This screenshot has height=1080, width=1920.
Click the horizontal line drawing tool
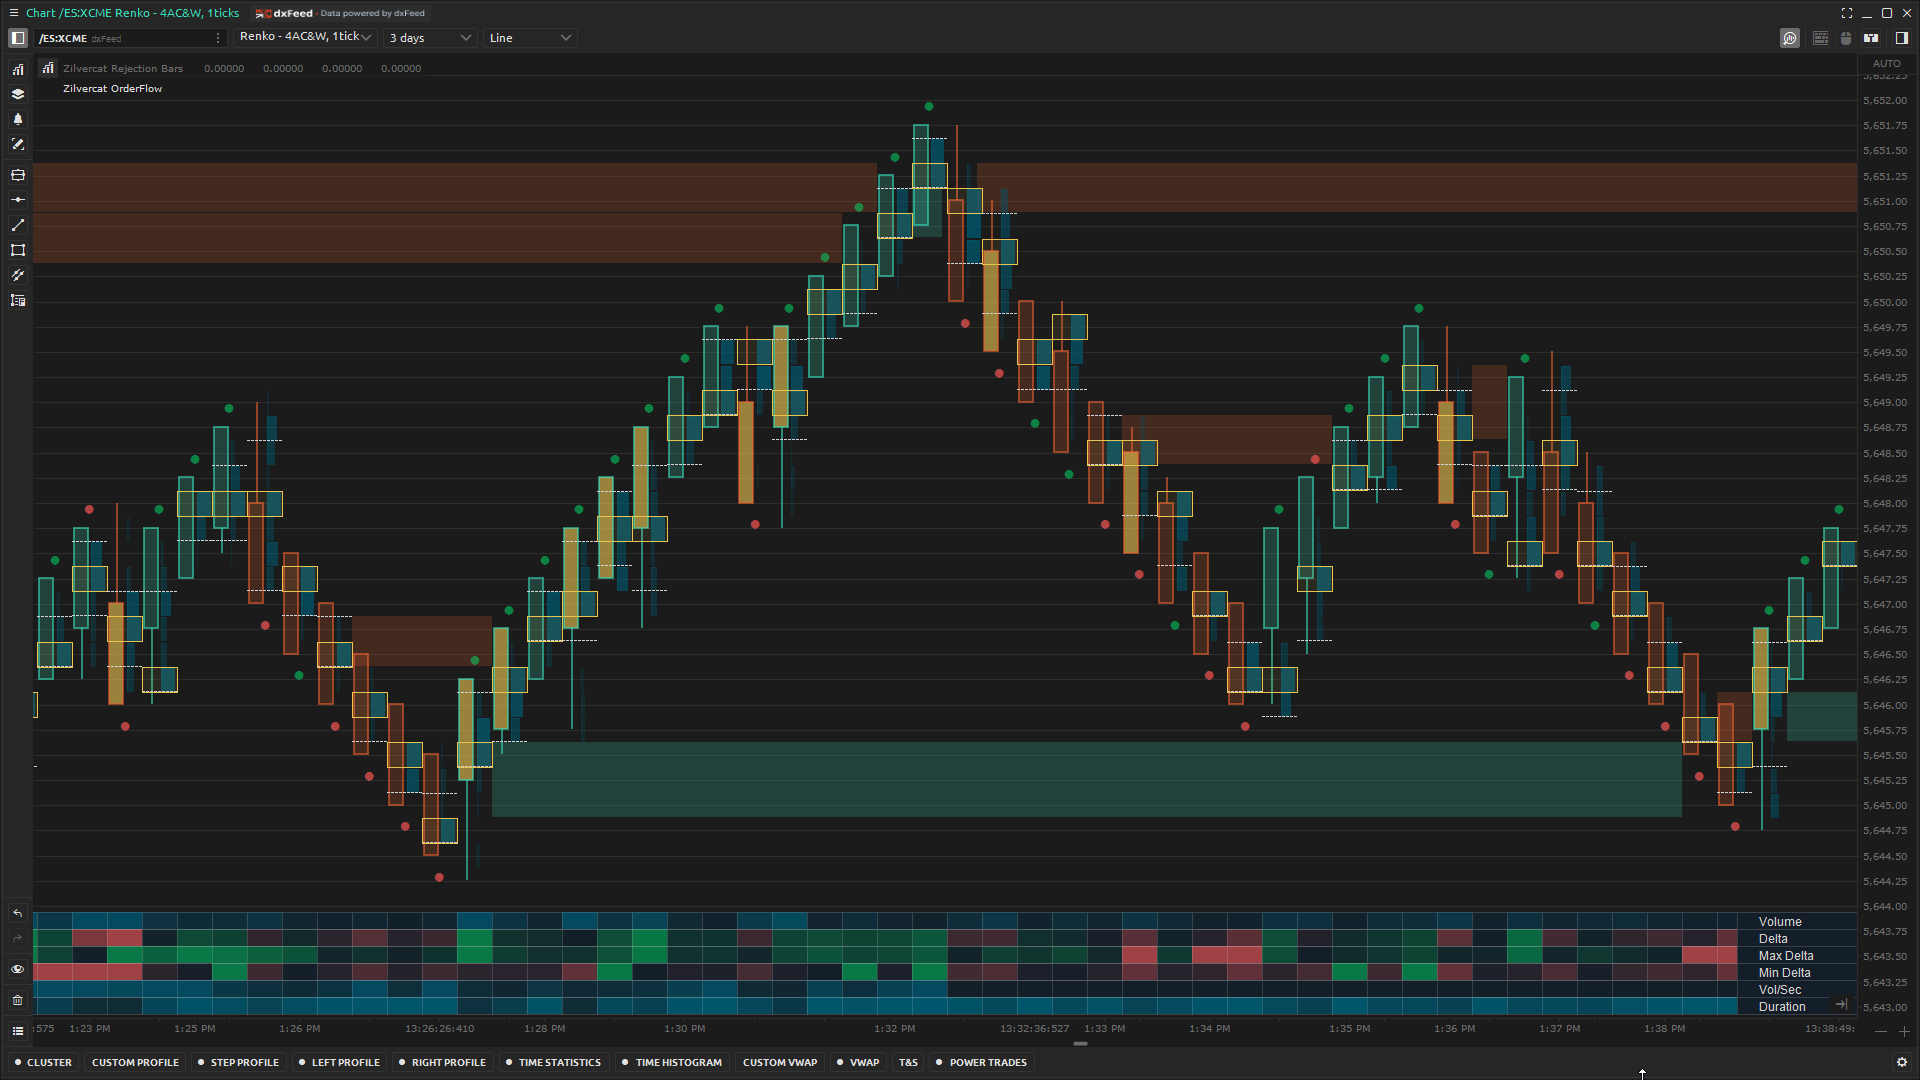[x=18, y=200]
